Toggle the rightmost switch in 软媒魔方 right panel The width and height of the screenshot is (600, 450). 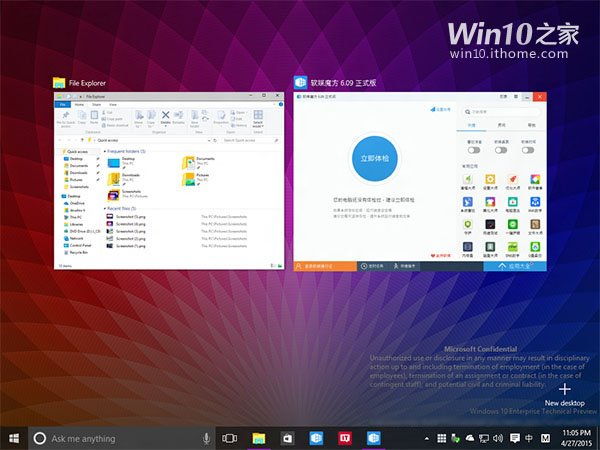pos(528,150)
